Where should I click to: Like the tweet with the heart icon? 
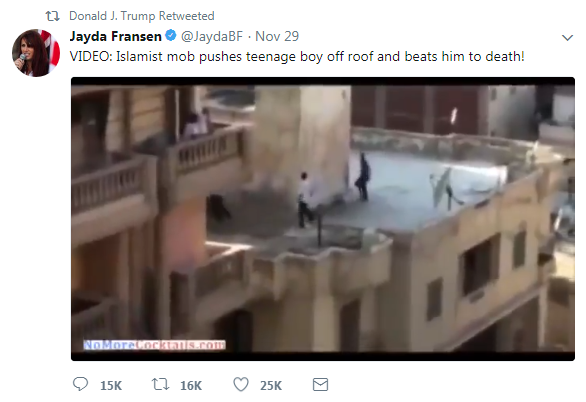pos(241,384)
